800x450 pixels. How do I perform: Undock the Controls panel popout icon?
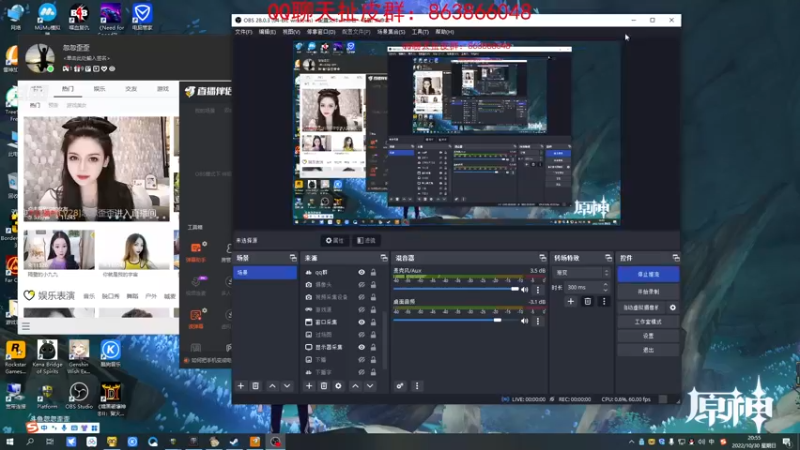[676, 258]
